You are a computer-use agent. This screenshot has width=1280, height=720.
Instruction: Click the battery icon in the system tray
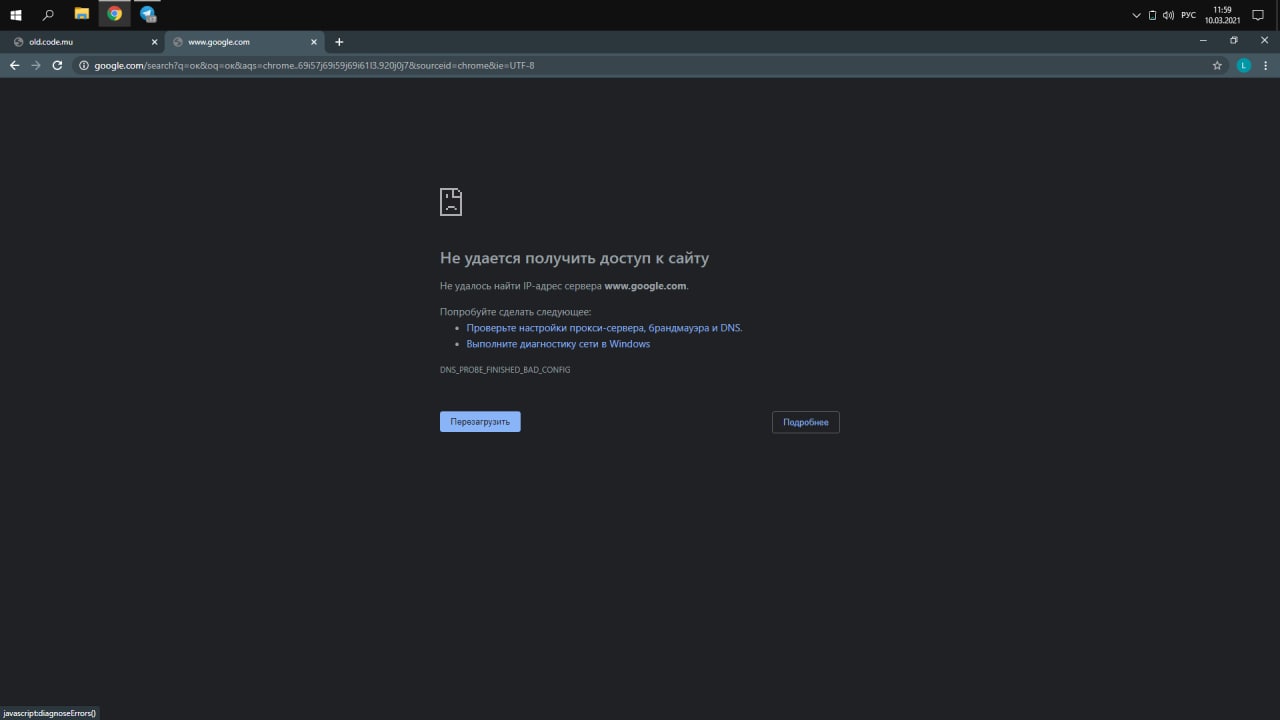1152,15
